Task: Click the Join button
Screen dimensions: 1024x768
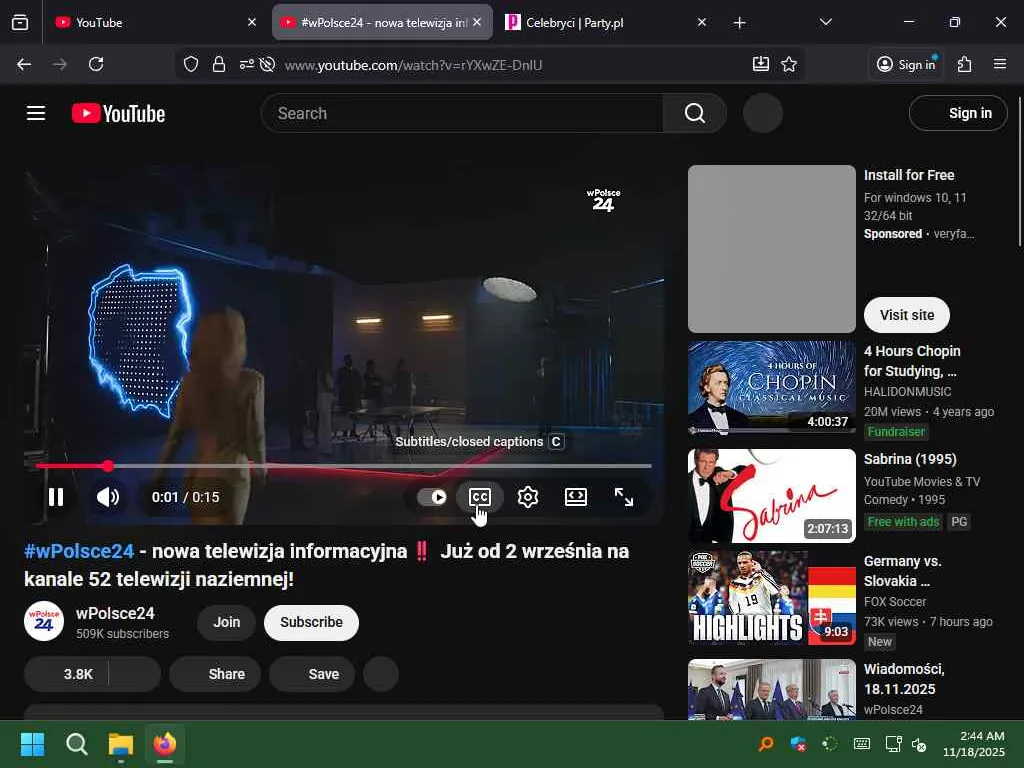Action: click(227, 622)
